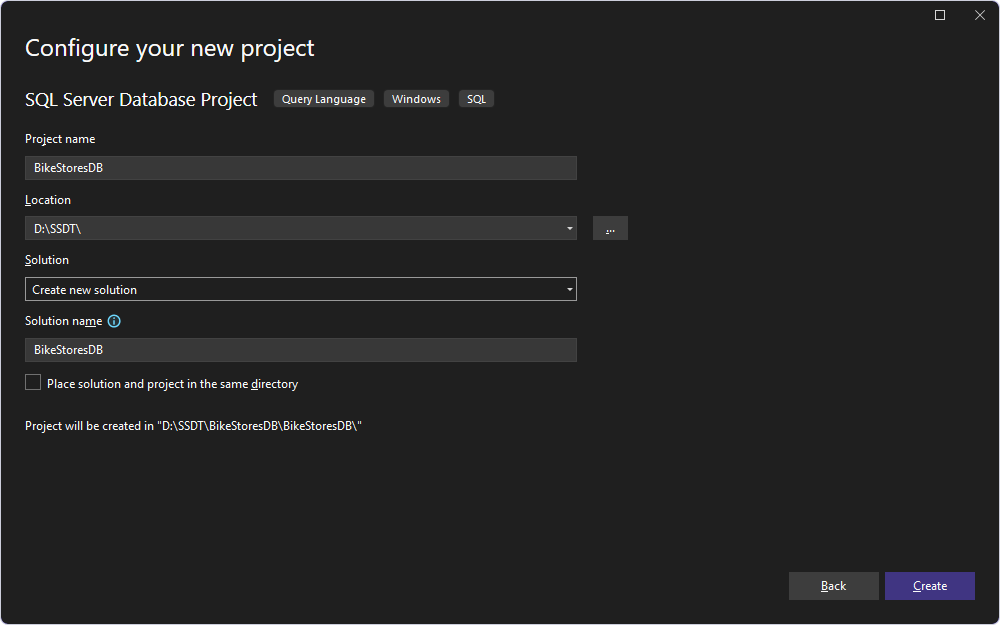
Task: Click the SQL Server Database Project title
Action: point(141,98)
